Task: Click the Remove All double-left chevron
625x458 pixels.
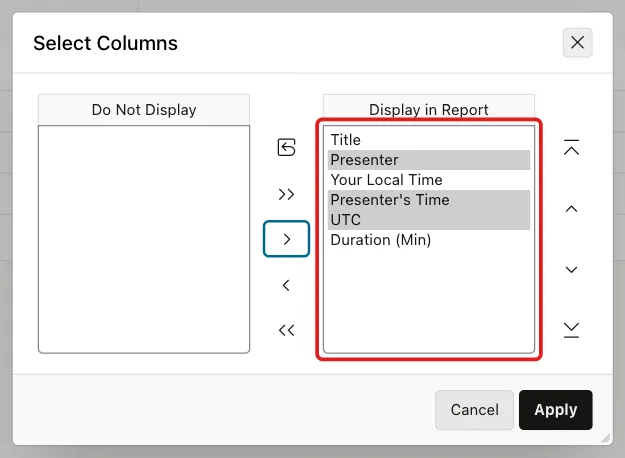Action: 286,330
